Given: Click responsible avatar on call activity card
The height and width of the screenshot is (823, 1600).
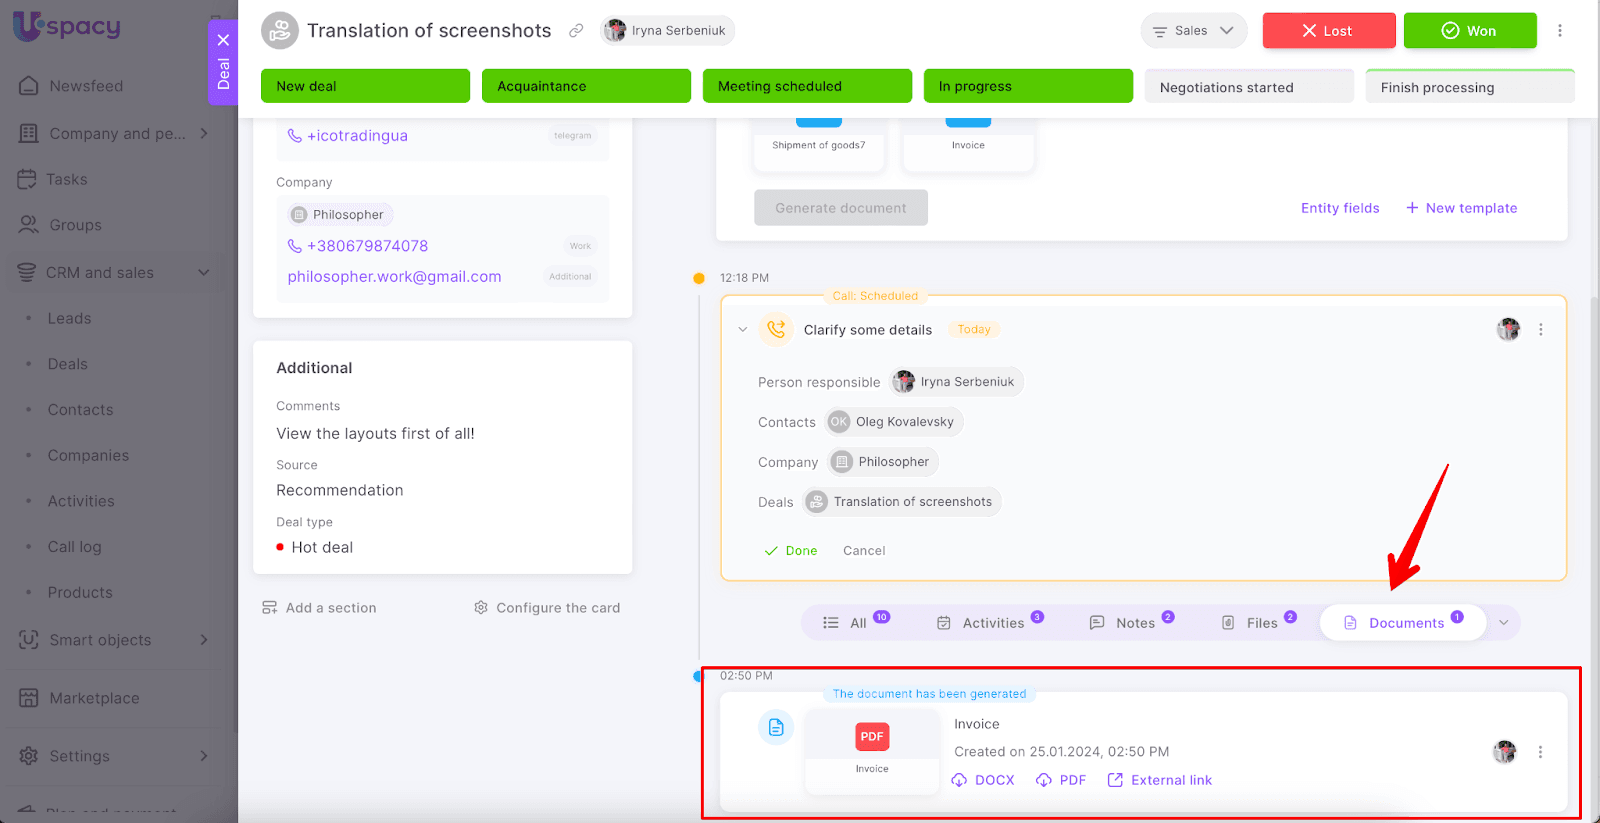Looking at the screenshot, I should 1508,329.
